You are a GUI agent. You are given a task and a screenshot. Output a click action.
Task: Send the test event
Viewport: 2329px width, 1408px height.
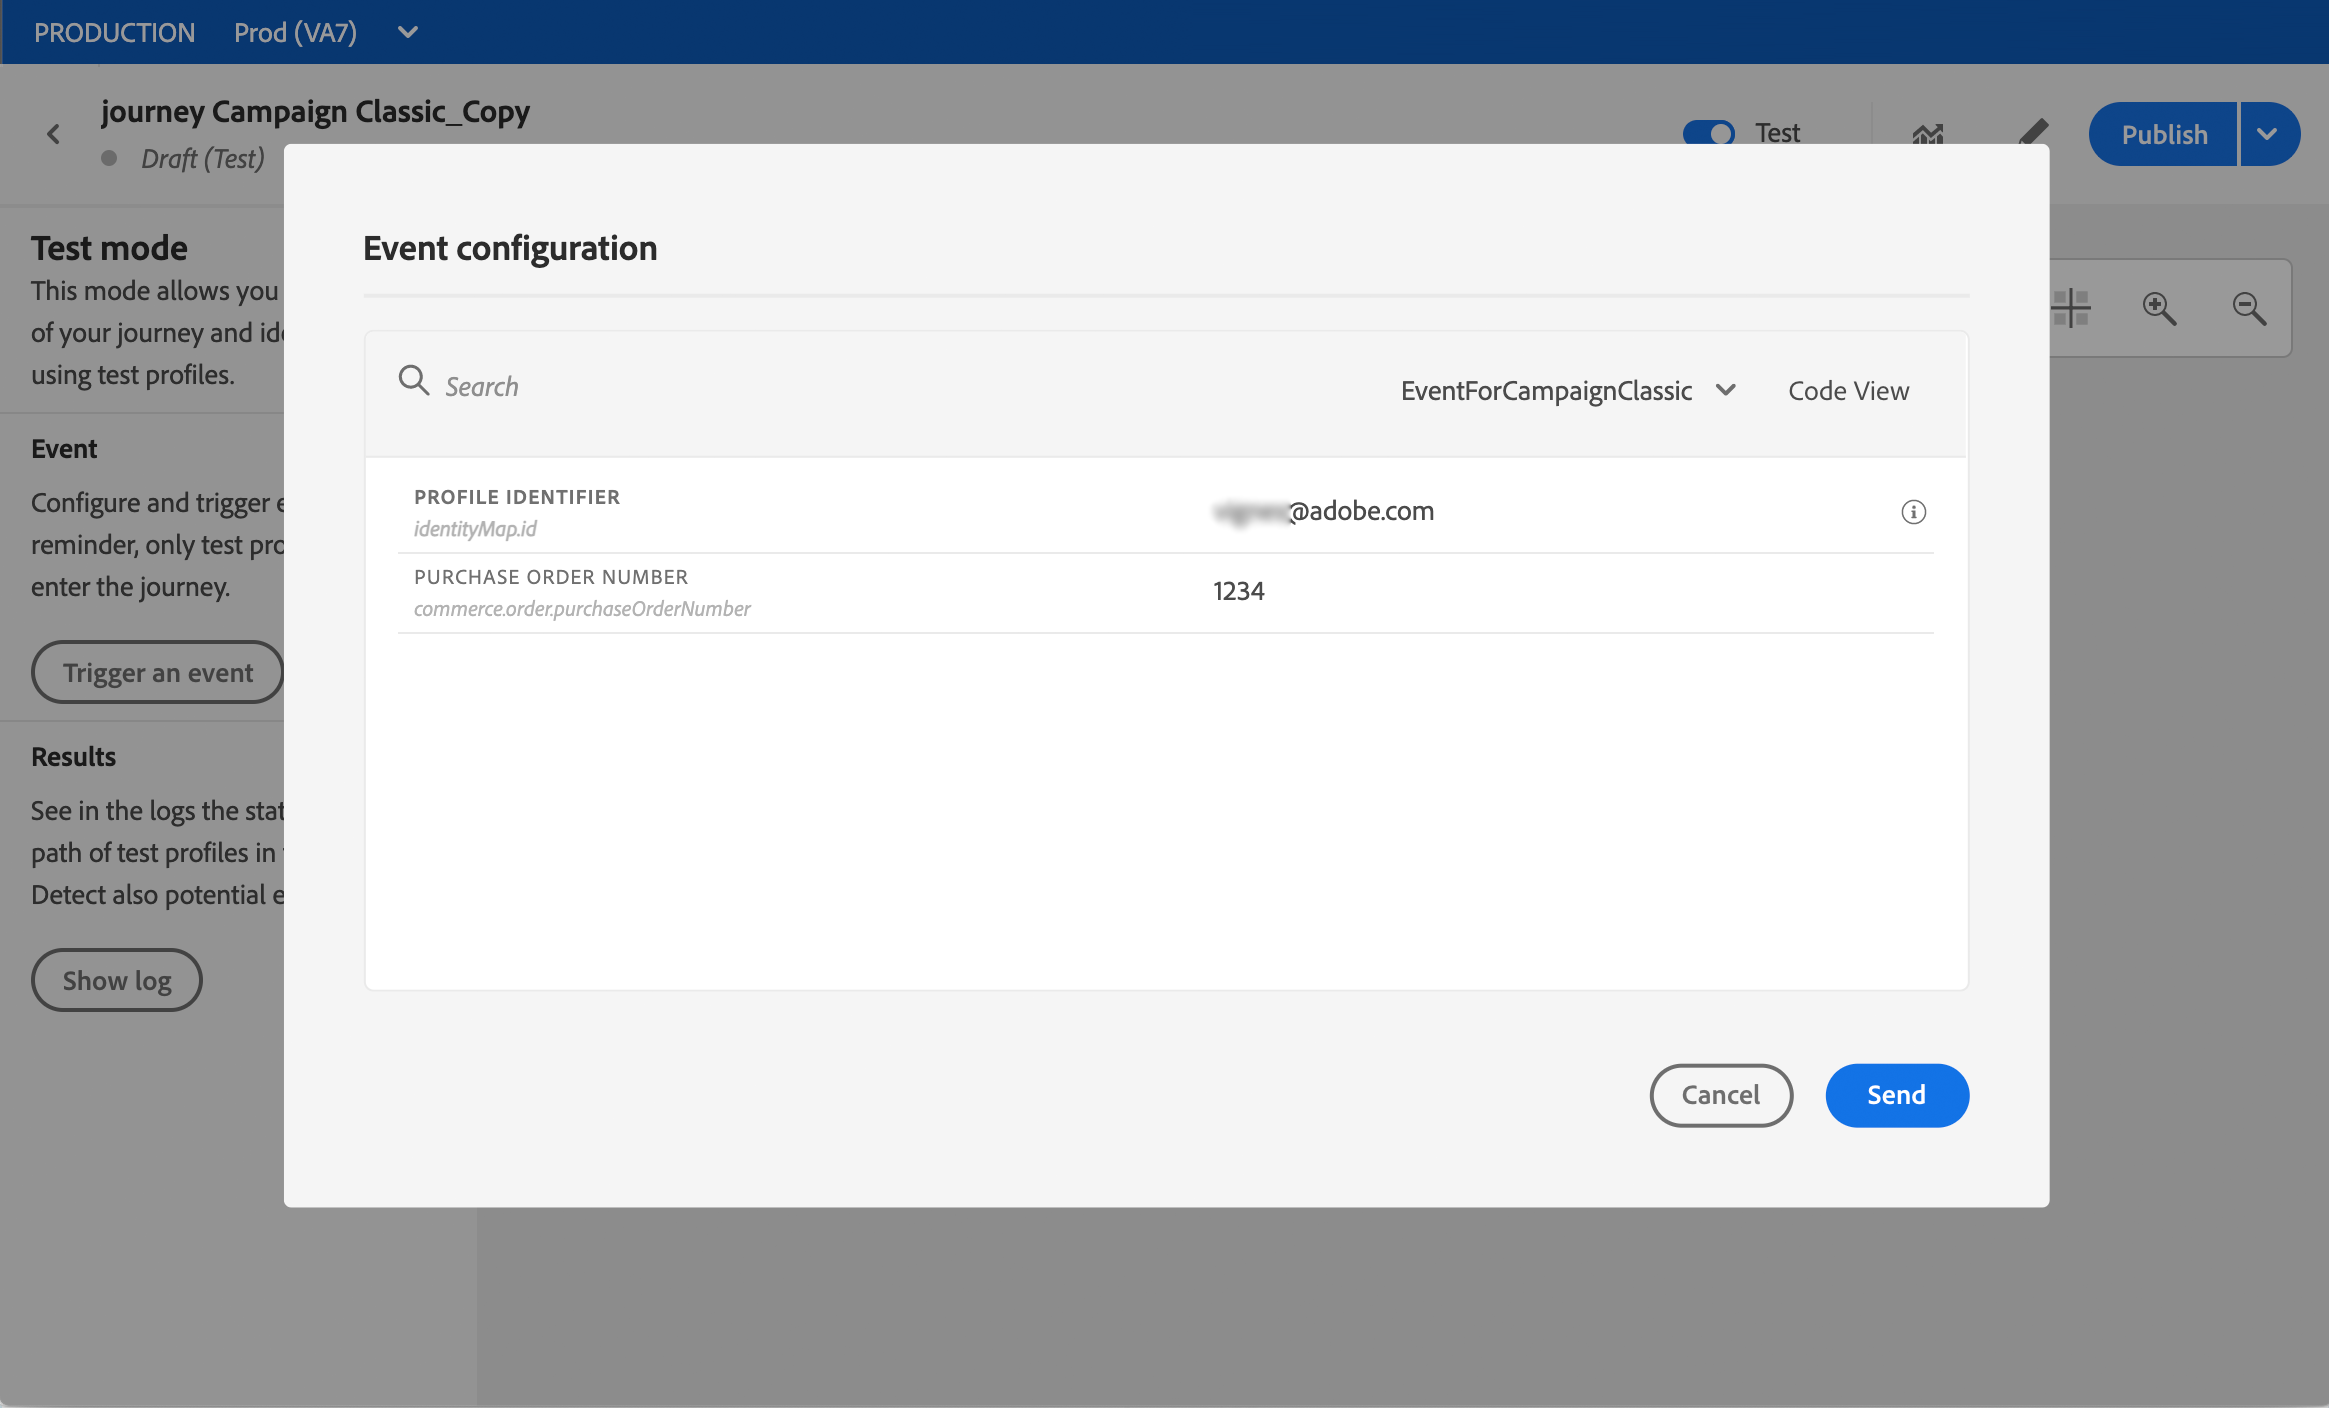[x=1896, y=1095]
